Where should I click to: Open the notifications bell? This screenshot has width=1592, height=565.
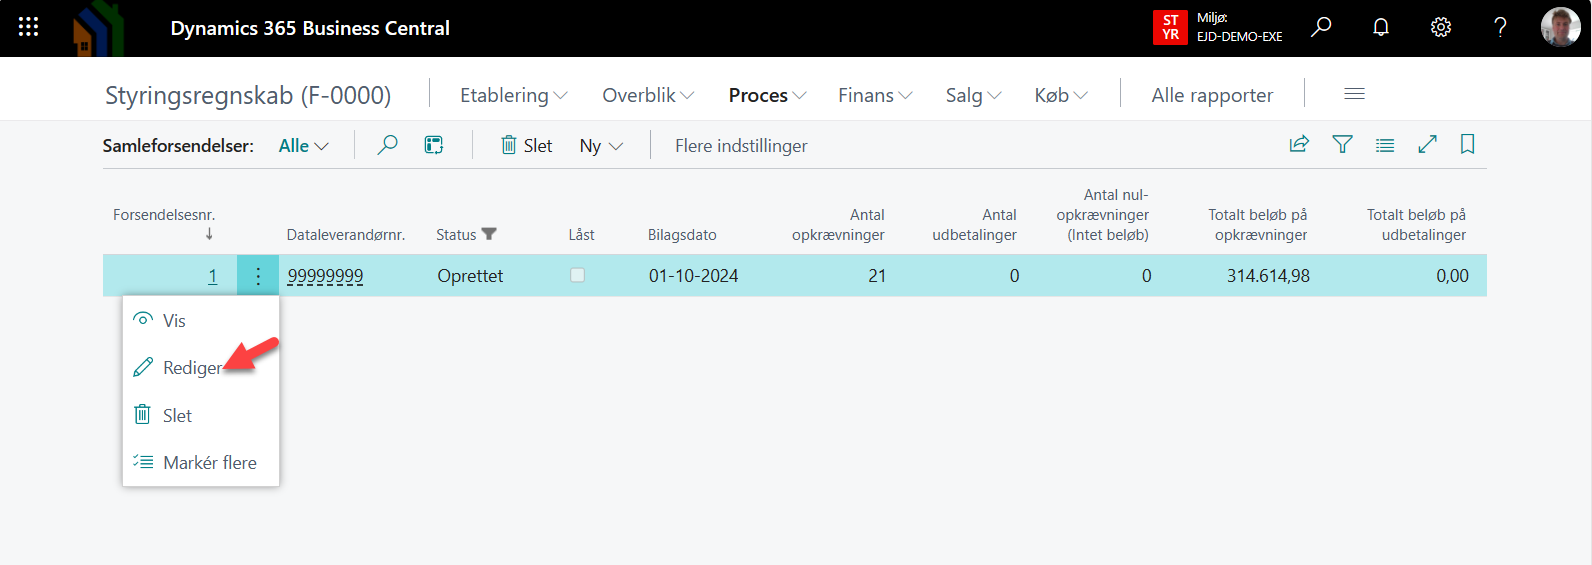pos(1380,27)
